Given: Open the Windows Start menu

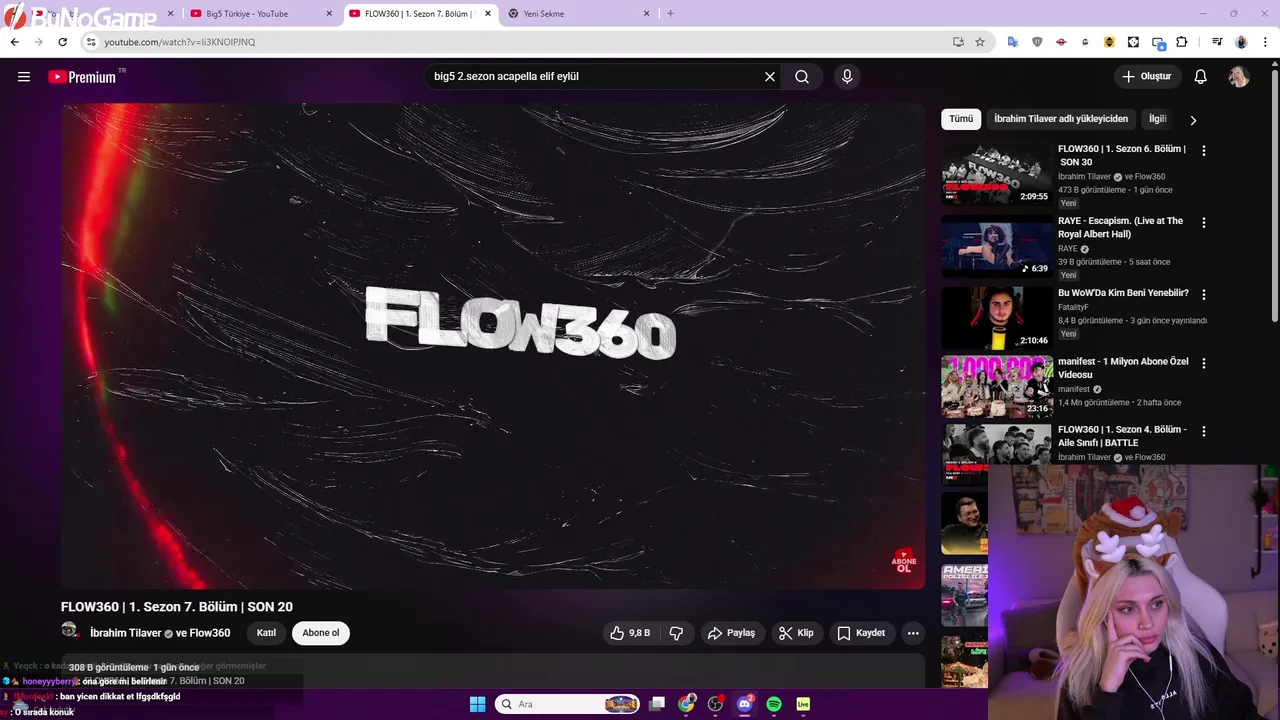Looking at the screenshot, I should click(x=477, y=704).
